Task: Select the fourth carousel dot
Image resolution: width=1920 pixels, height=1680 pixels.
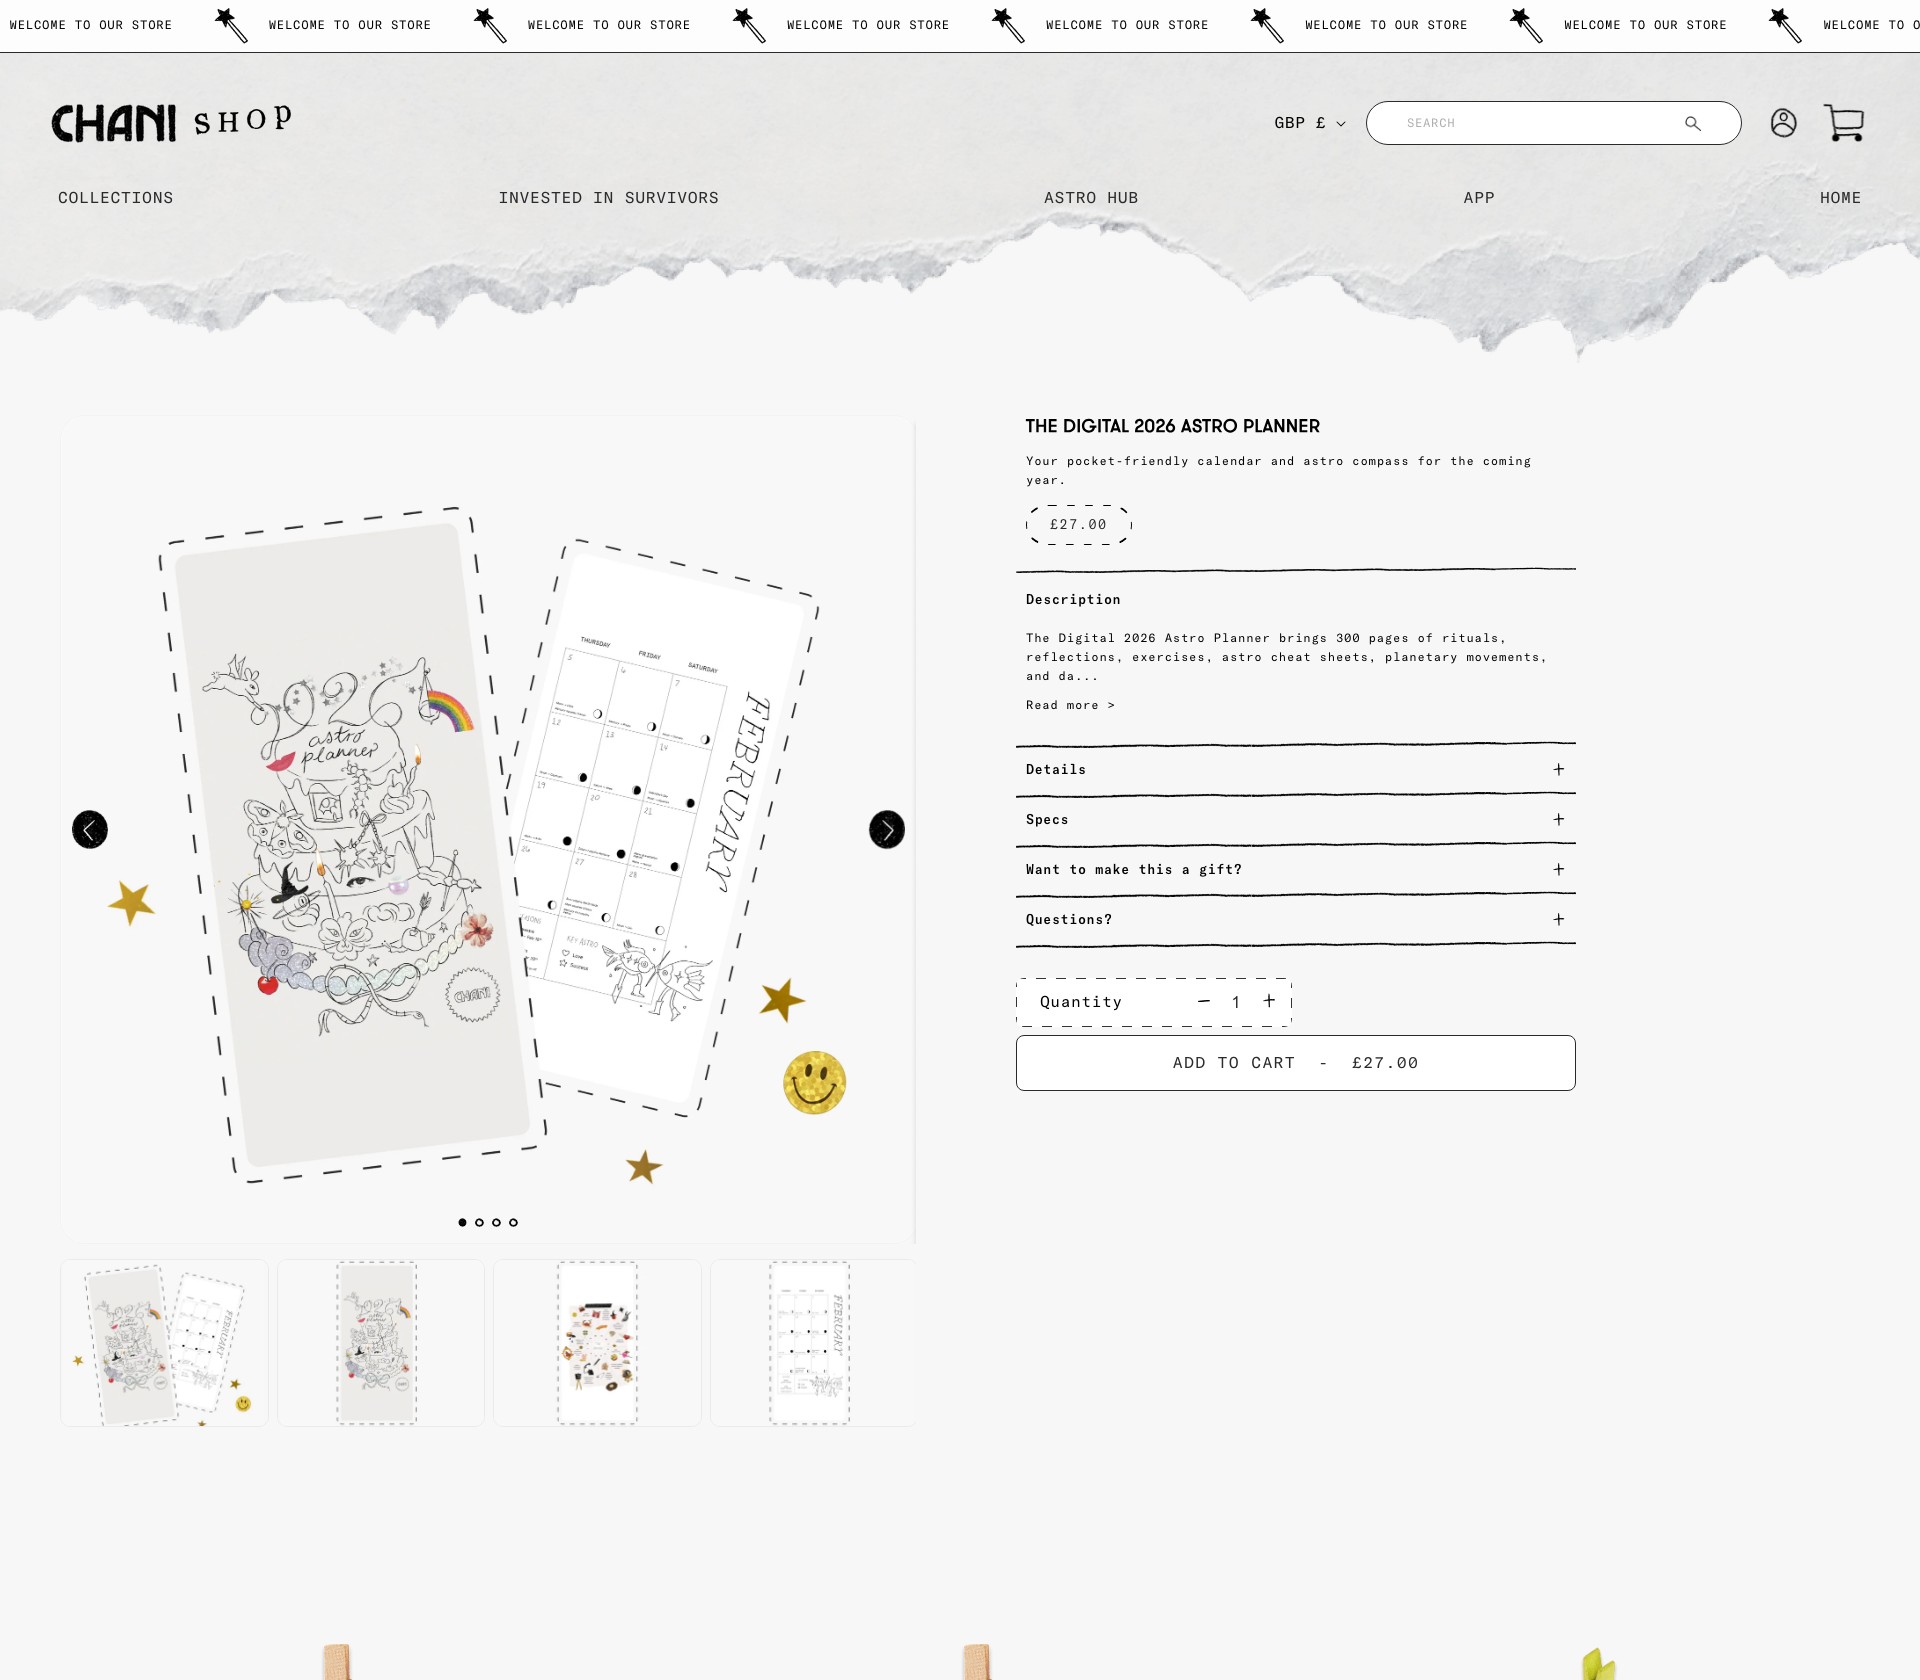Action: click(513, 1222)
